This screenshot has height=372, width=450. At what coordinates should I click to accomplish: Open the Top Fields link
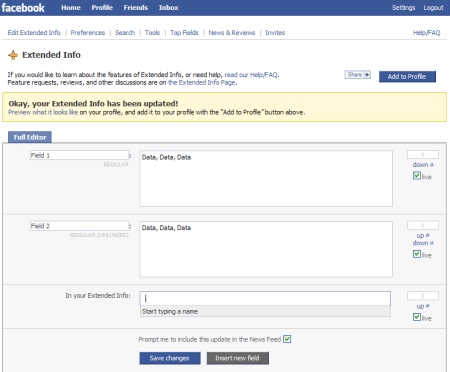pos(184,33)
